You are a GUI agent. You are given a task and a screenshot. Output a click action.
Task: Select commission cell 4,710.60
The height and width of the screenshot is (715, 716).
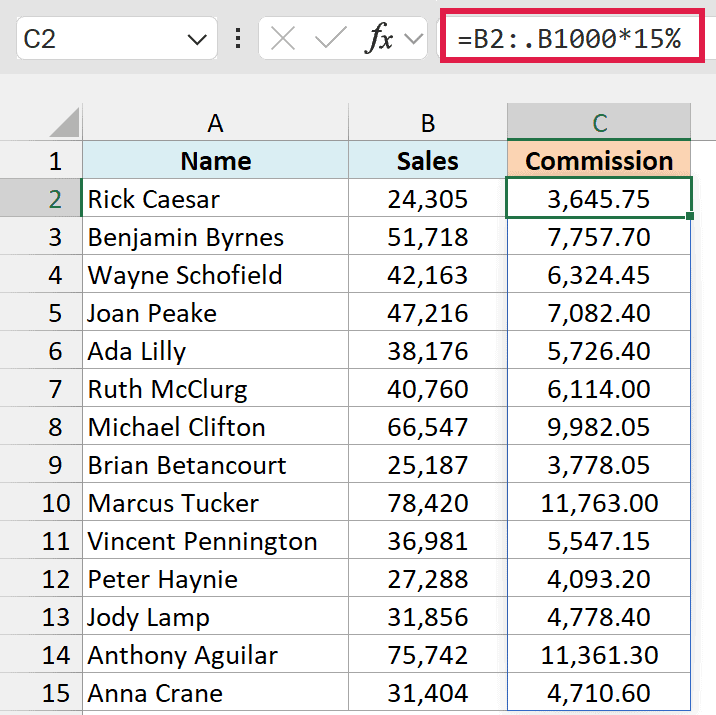coord(599,693)
